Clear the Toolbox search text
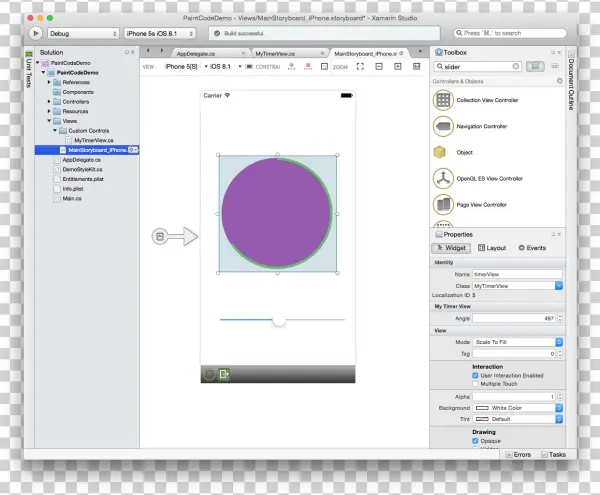This screenshot has height=495, width=600. tap(515, 67)
